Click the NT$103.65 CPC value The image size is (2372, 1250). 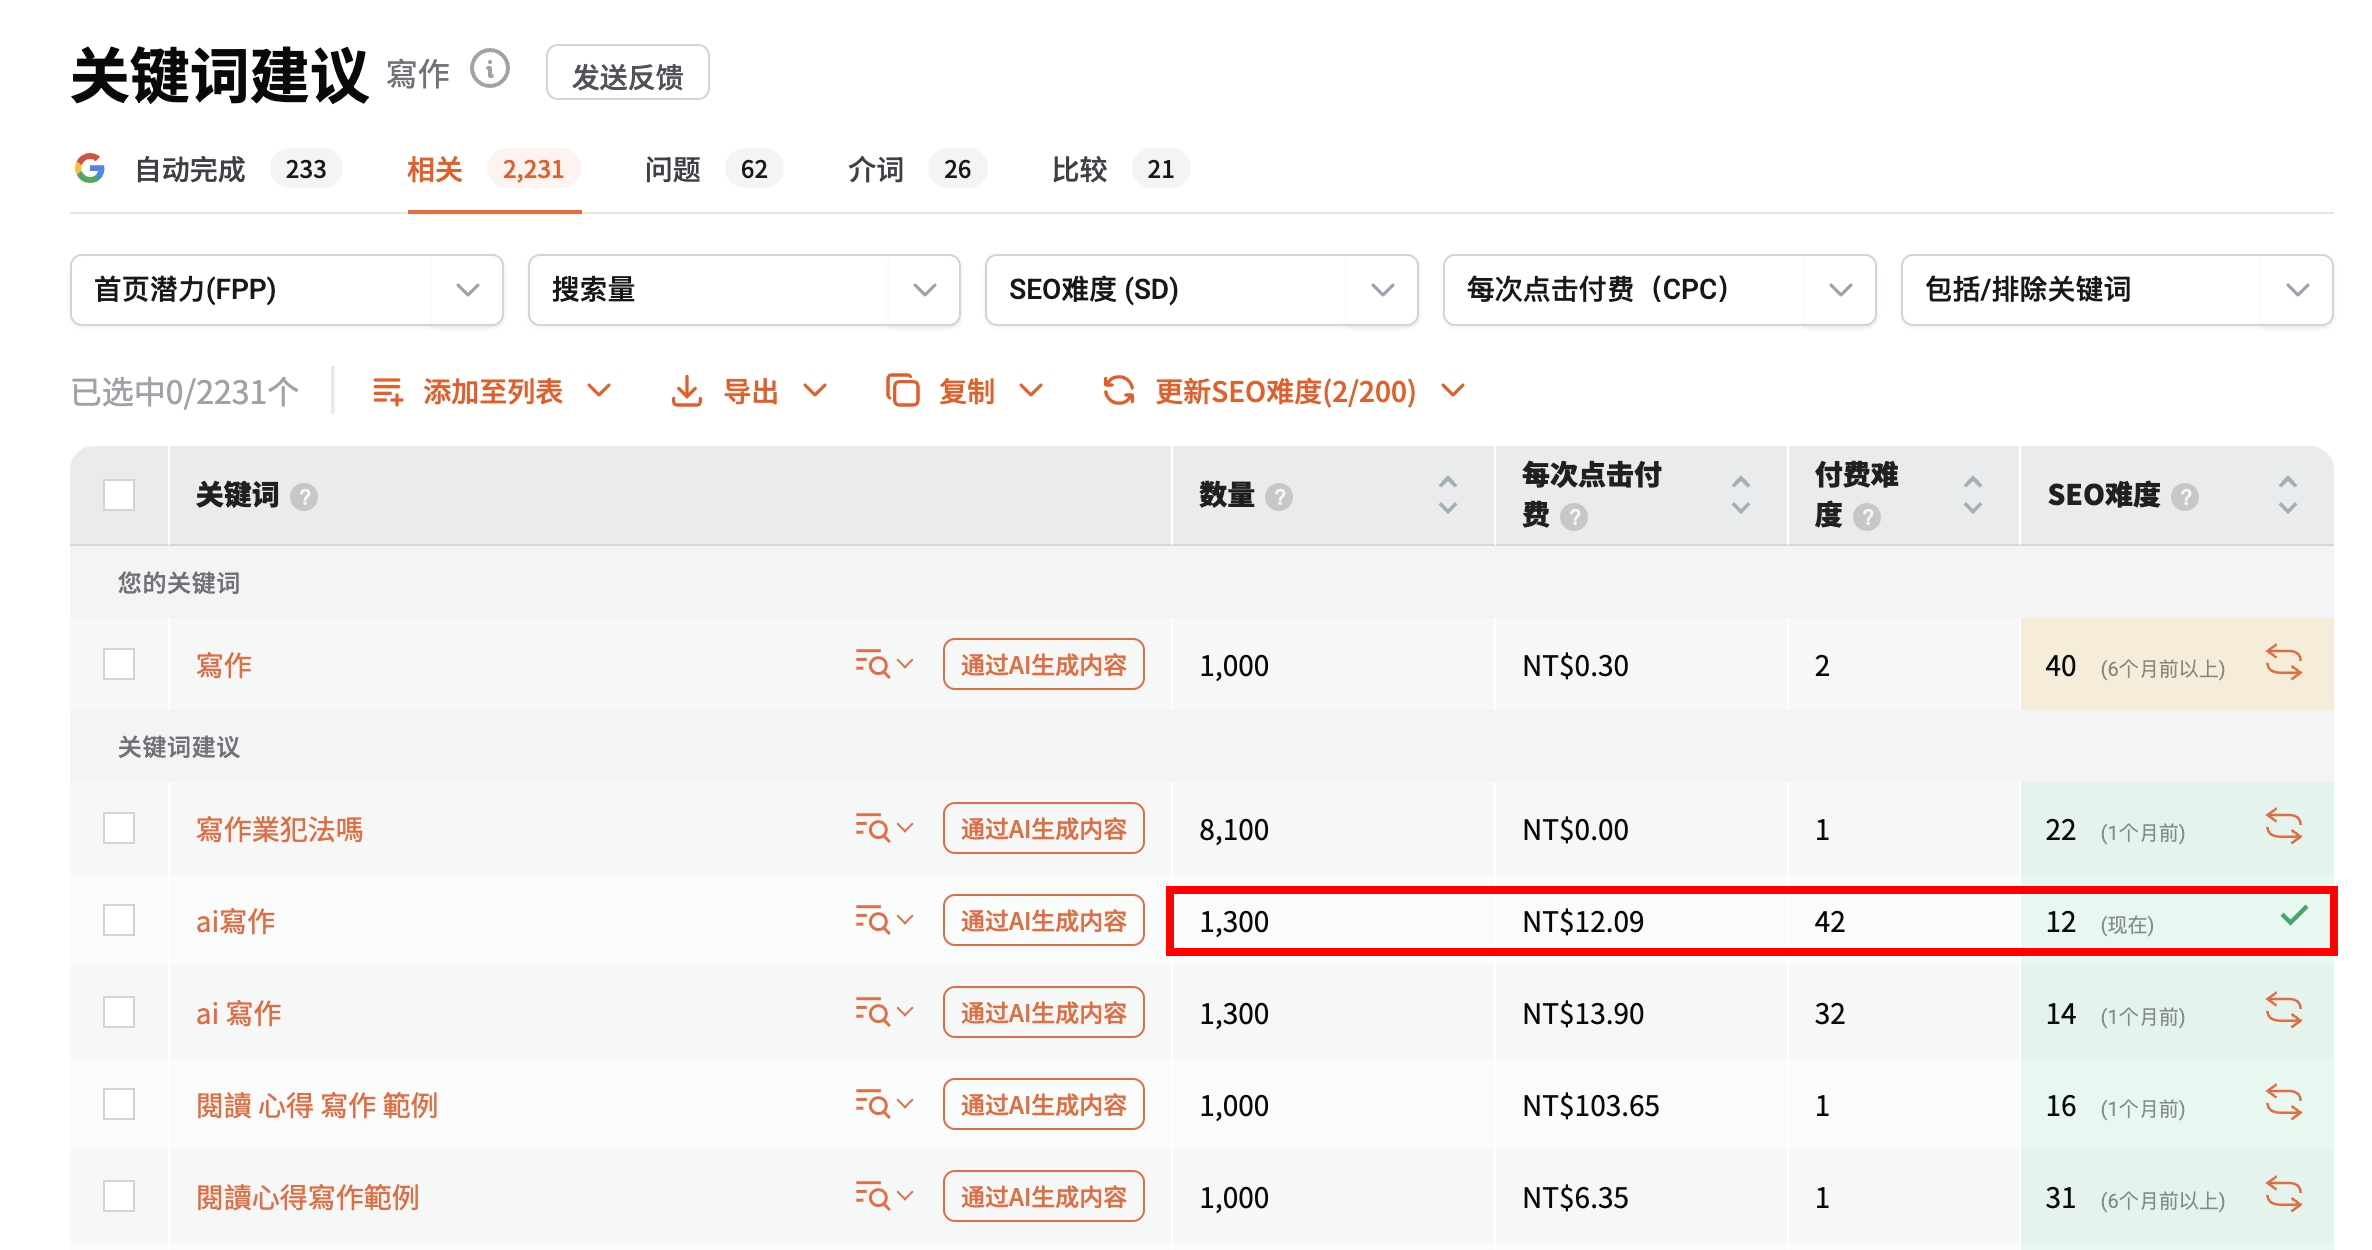click(1590, 1105)
